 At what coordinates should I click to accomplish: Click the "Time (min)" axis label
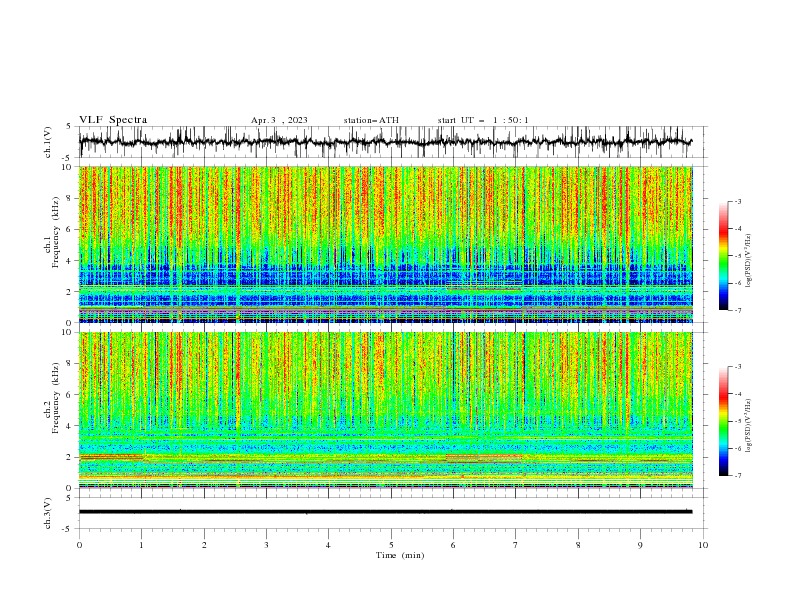point(400,555)
